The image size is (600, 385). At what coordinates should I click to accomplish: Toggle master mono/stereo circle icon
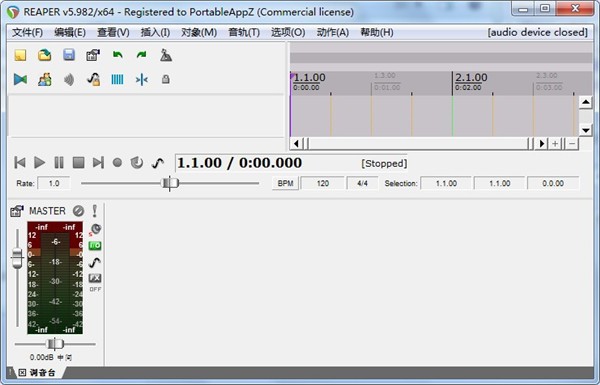point(78,211)
